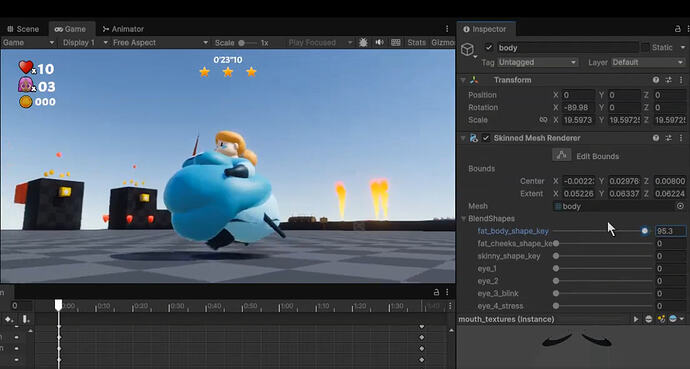This screenshot has width=690, height=369.
Task: Collapse the BlendShapes foldout
Action: pyautogui.click(x=464, y=219)
